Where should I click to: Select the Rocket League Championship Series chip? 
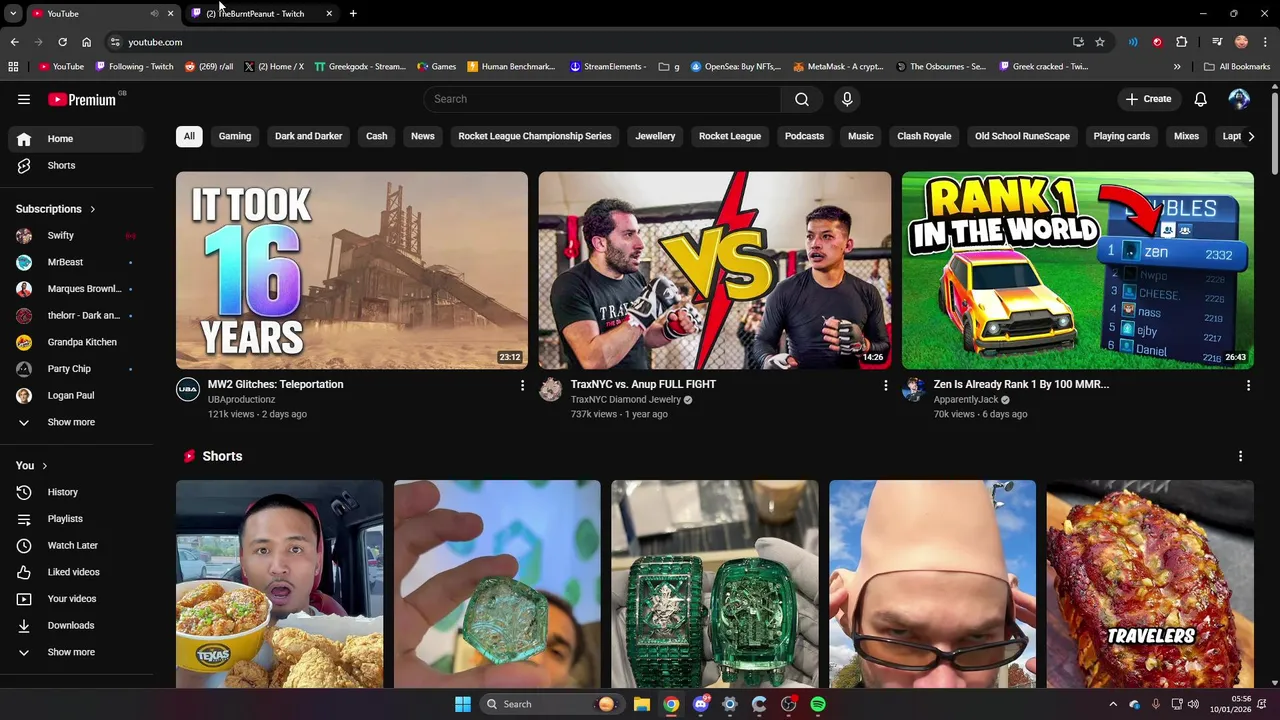[x=535, y=136]
